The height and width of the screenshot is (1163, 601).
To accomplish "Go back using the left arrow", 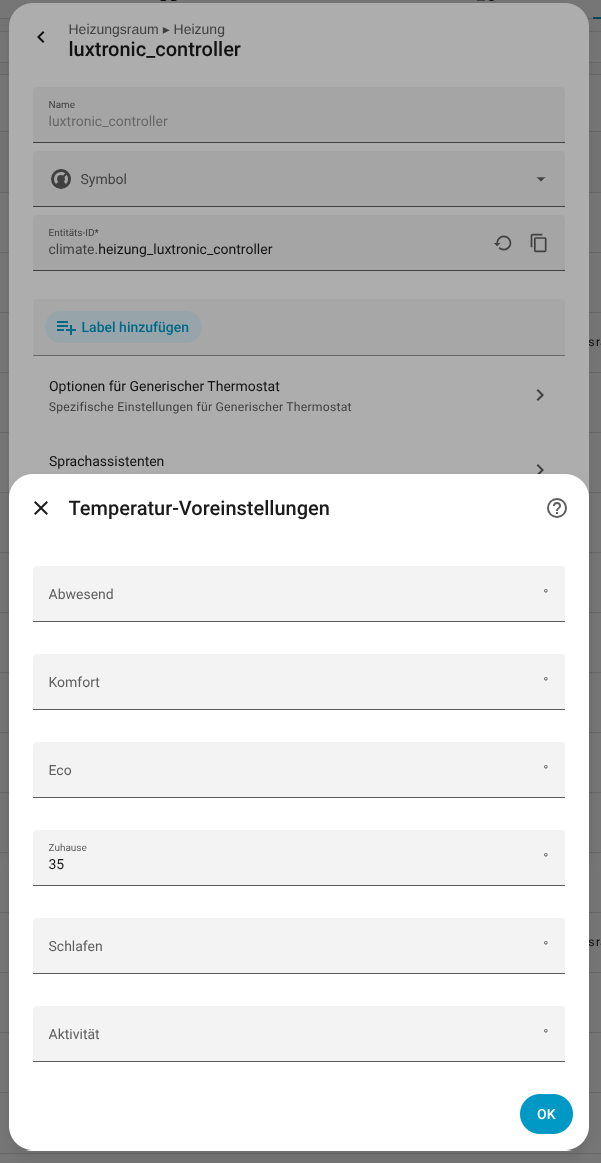I will (41, 37).
